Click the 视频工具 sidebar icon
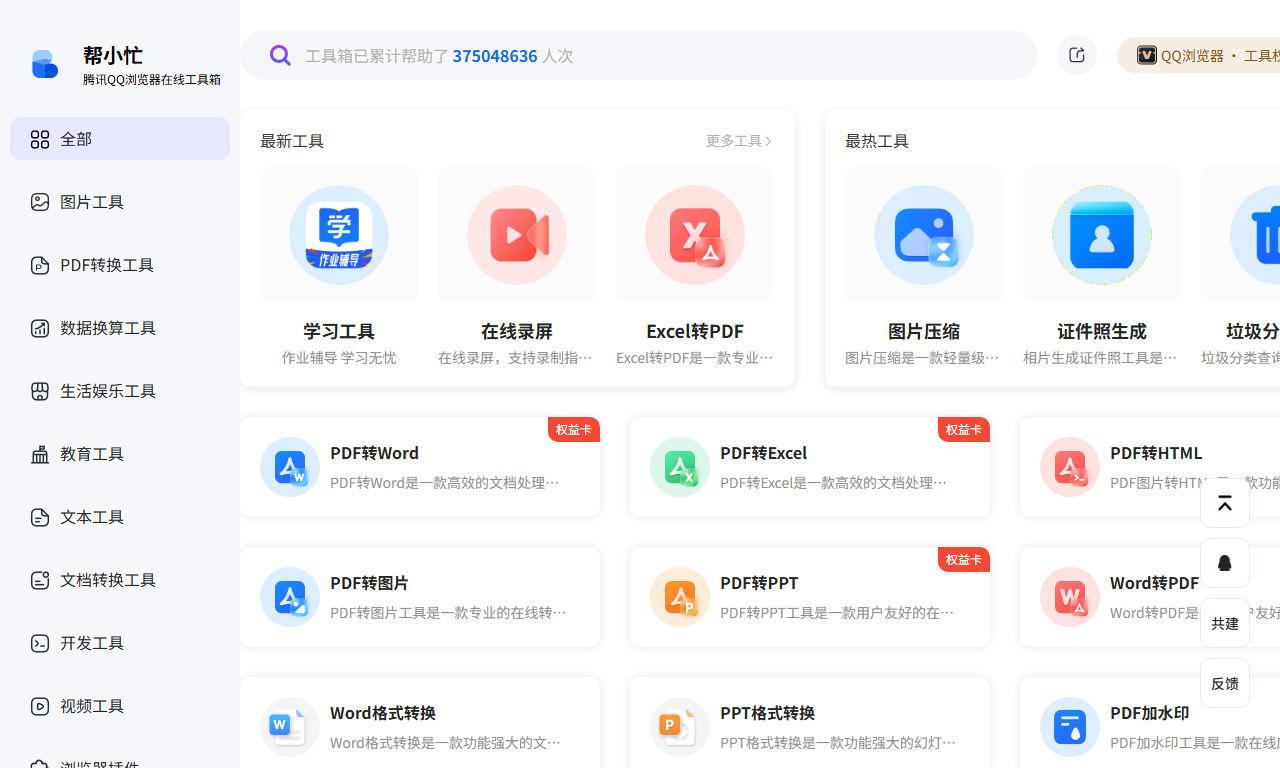Image resolution: width=1280 pixels, height=768 pixels. click(x=40, y=706)
